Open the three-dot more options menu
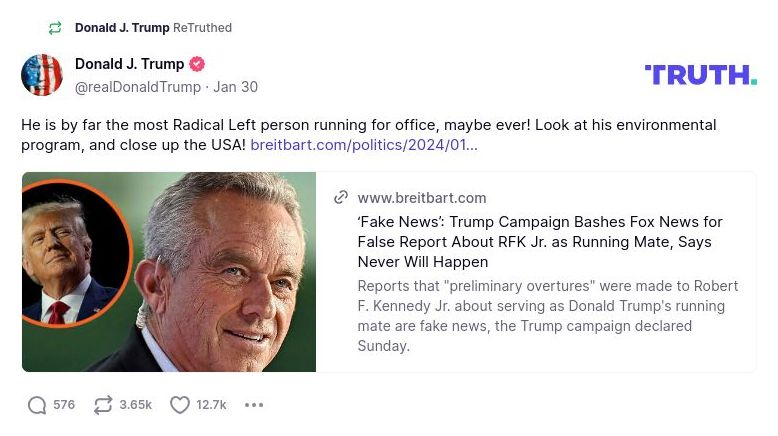Image resolution: width=778 pixels, height=436 pixels. click(254, 405)
